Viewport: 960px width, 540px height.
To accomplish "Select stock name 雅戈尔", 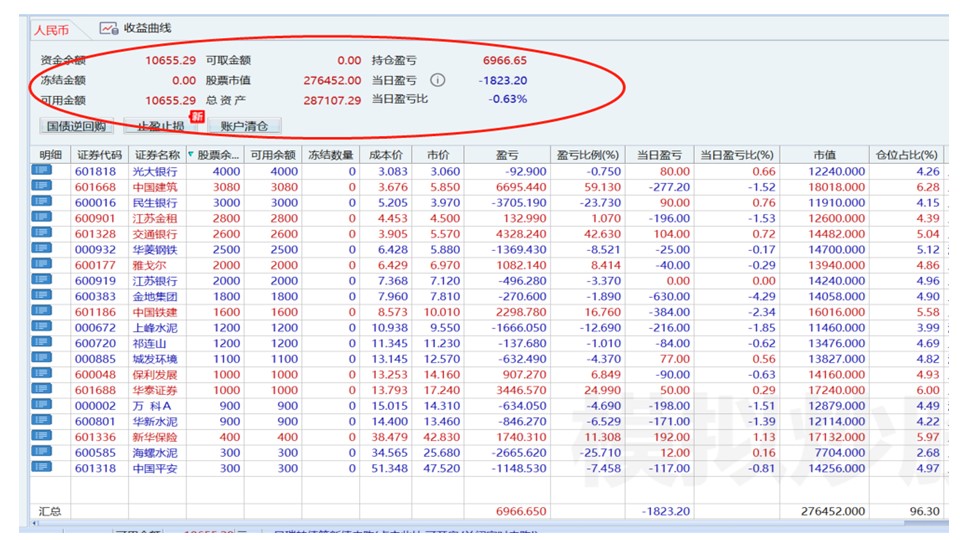I will pyautogui.click(x=149, y=265).
